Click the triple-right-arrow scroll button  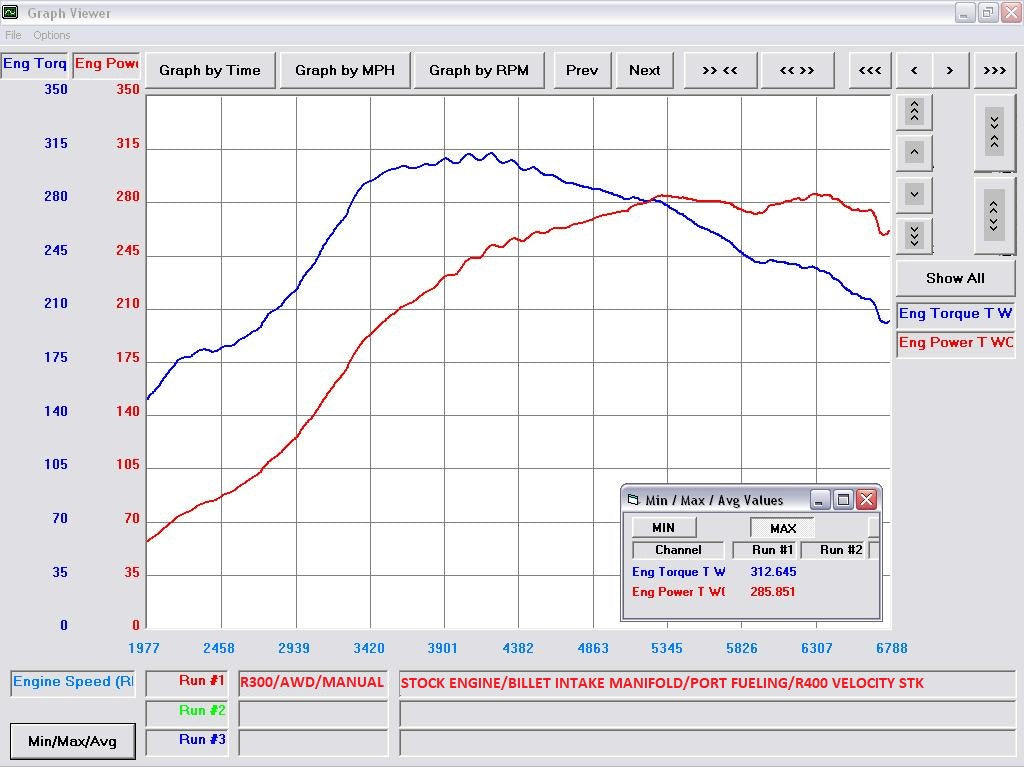click(994, 70)
